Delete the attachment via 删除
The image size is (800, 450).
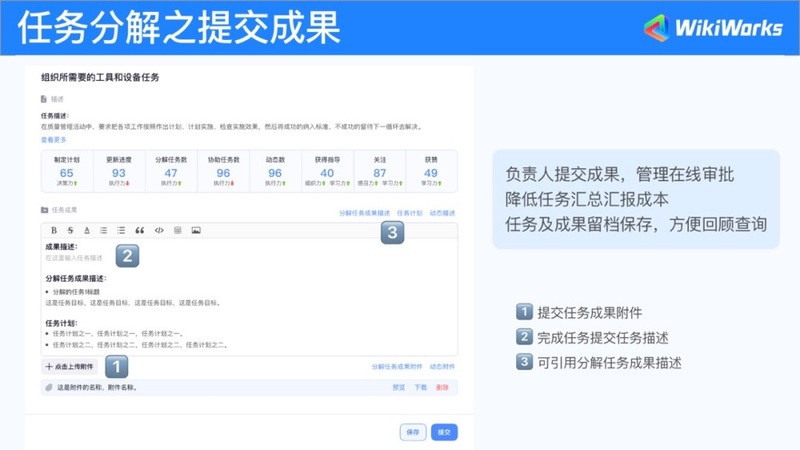[x=442, y=387]
